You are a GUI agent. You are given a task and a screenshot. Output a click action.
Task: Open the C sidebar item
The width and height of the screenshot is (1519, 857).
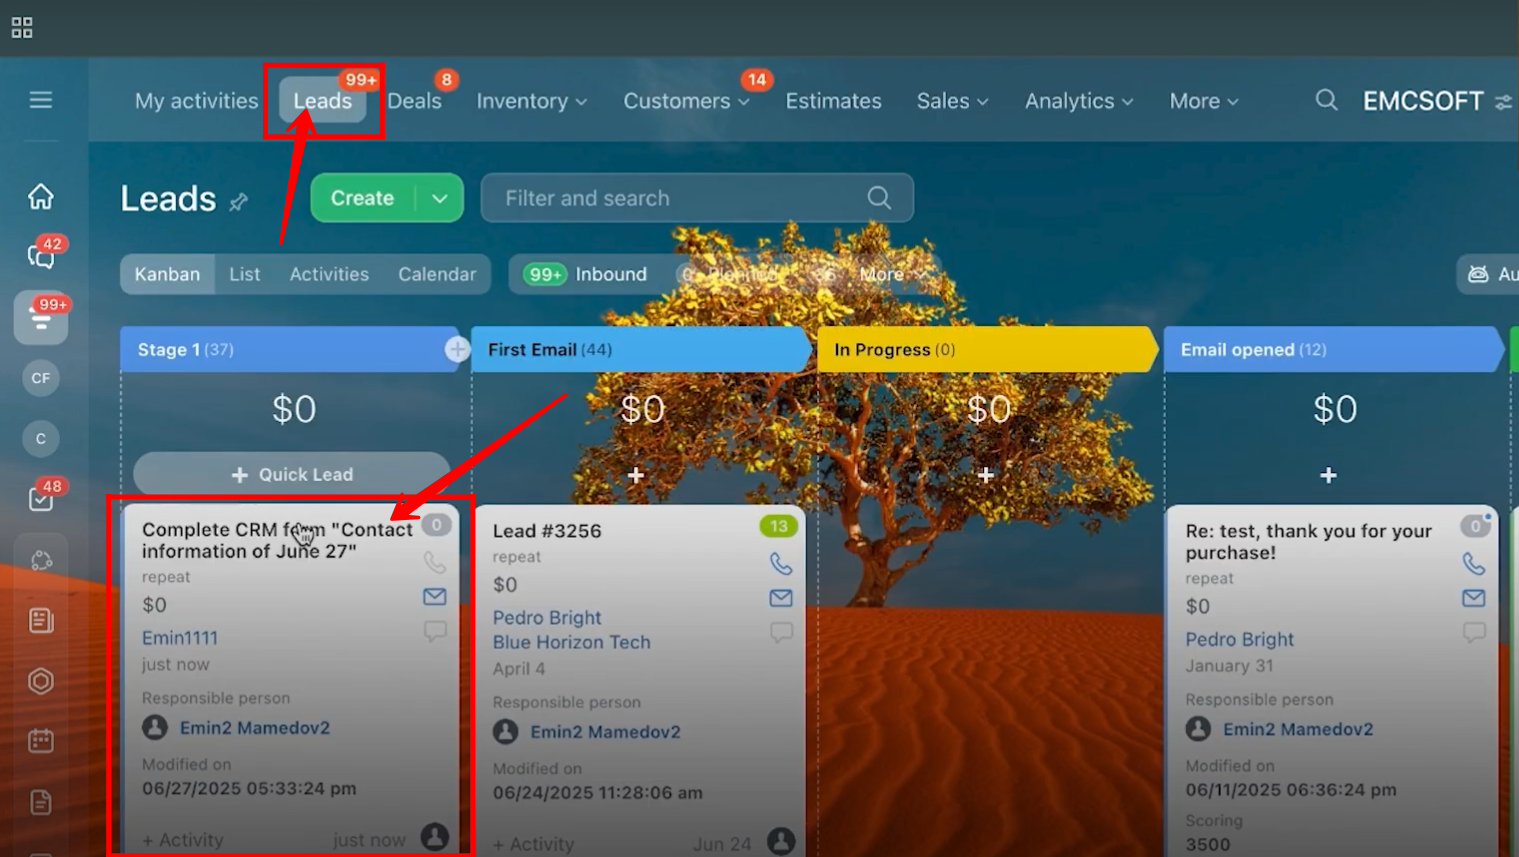41,439
